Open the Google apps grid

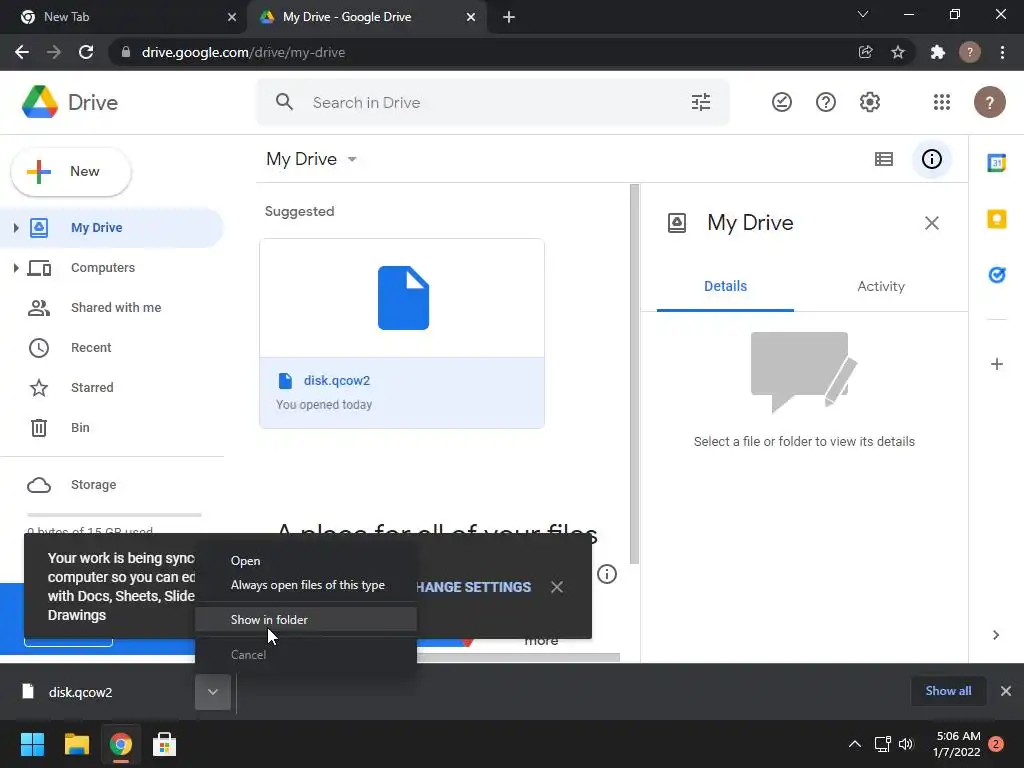coord(942,102)
